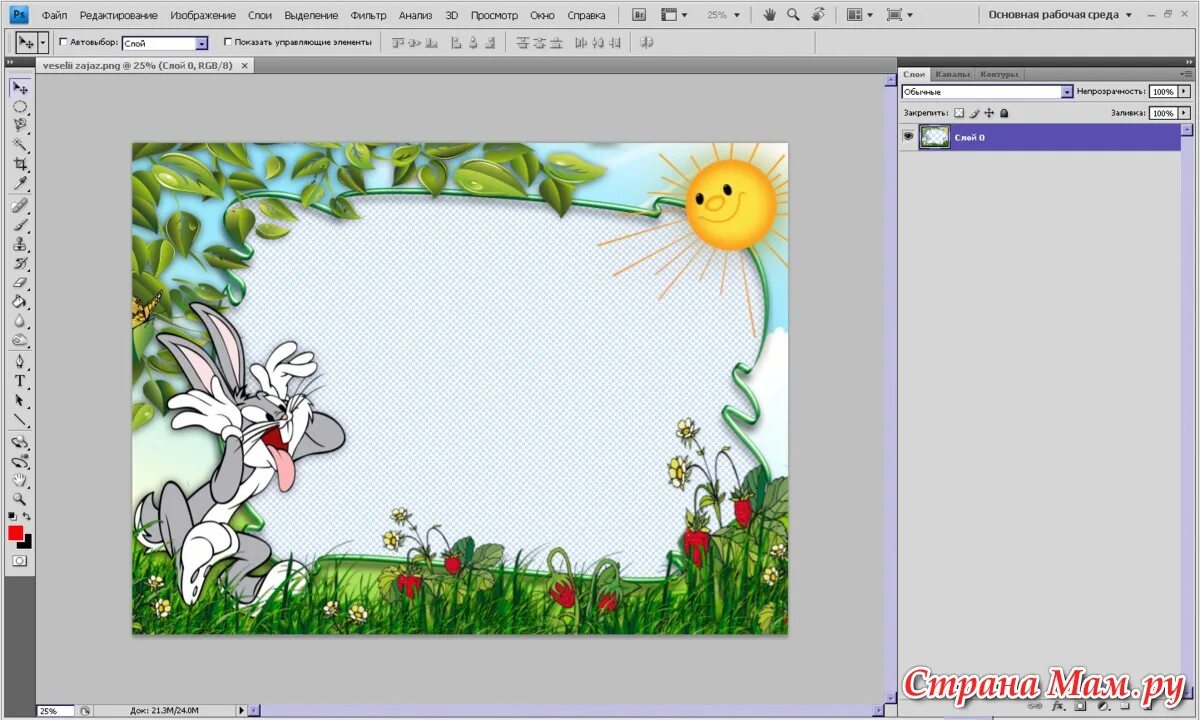Click the Rotate View tool in the application bar
1200x720 pixels.
point(819,15)
